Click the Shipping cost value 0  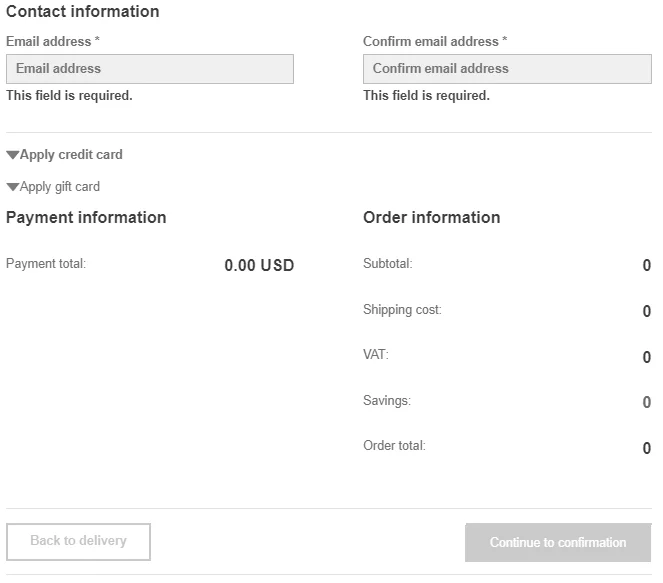(647, 312)
